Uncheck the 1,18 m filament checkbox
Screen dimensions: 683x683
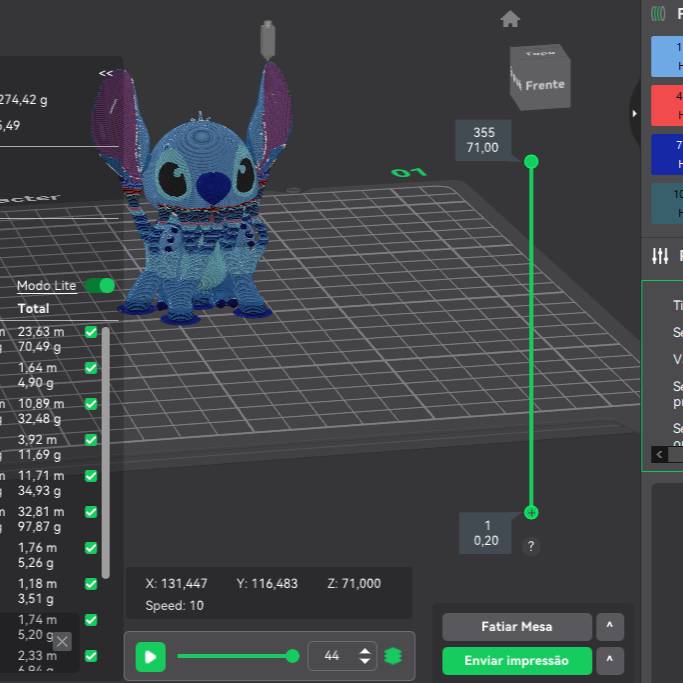pos(91,584)
